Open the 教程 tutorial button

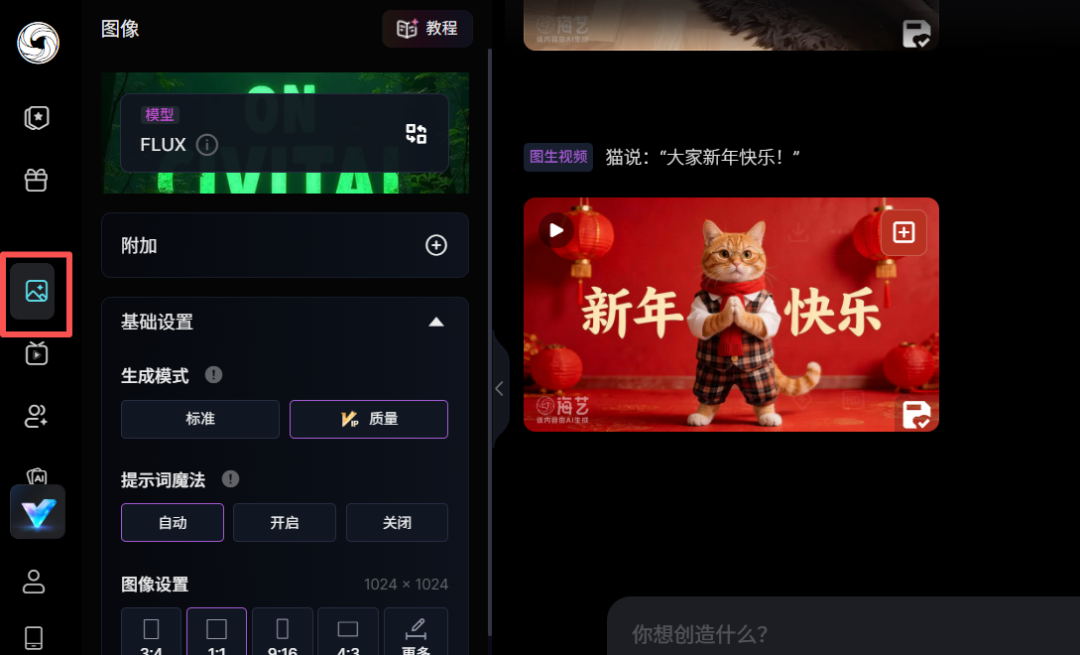click(x=427, y=28)
